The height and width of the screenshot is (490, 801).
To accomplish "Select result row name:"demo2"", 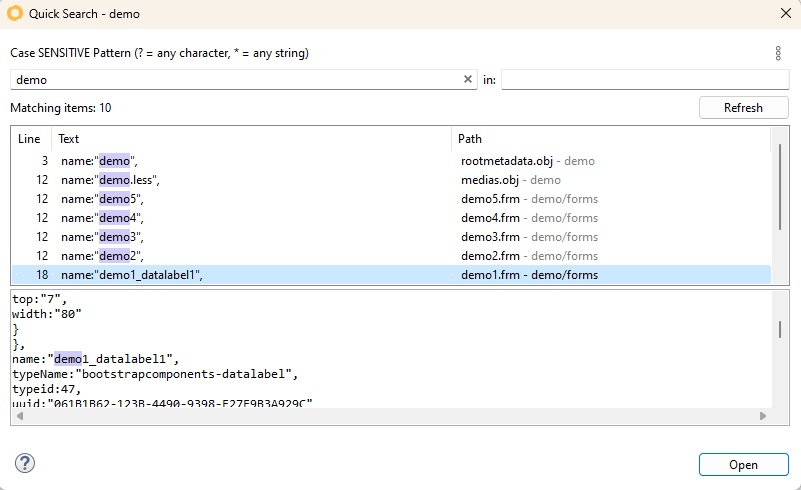I will pyautogui.click(x=391, y=255).
